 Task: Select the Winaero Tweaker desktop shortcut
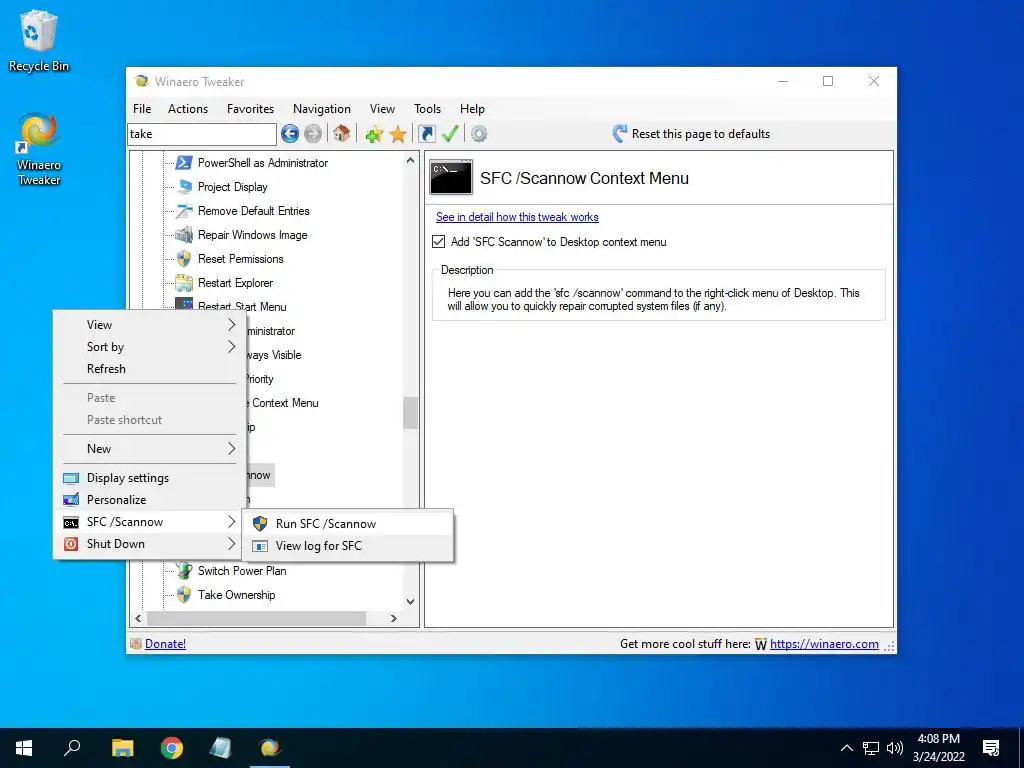point(39,149)
